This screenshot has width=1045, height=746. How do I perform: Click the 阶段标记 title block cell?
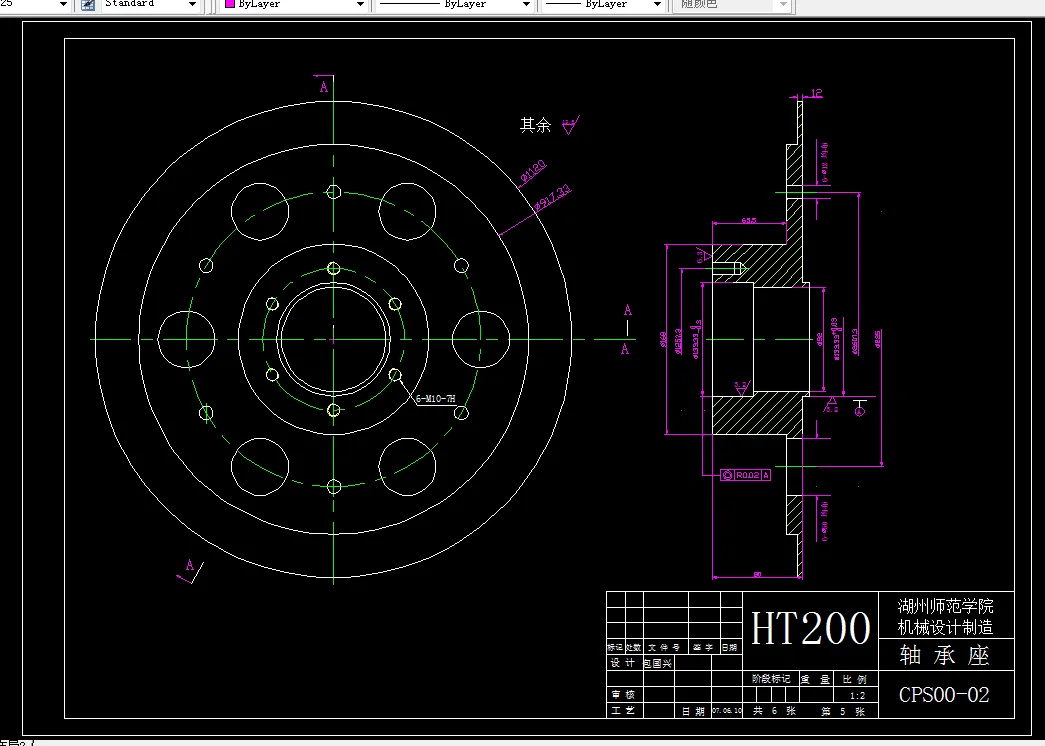point(770,679)
